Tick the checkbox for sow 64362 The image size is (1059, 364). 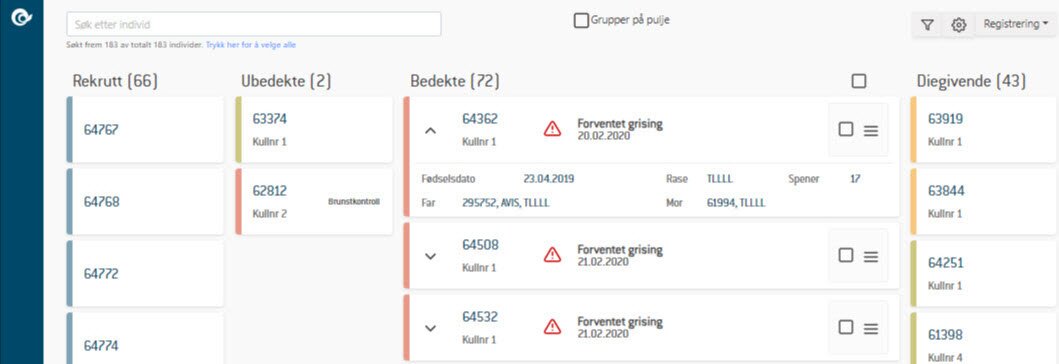click(846, 129)
